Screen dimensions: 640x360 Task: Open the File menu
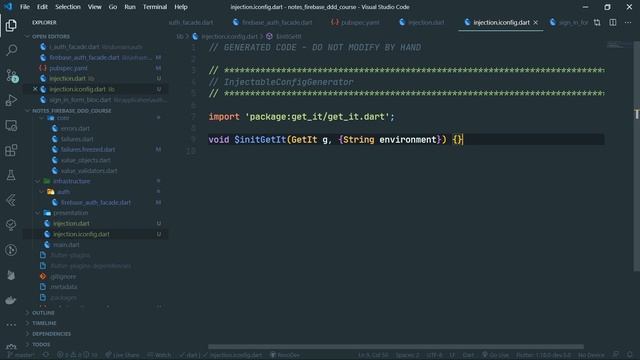coord(24,7)
